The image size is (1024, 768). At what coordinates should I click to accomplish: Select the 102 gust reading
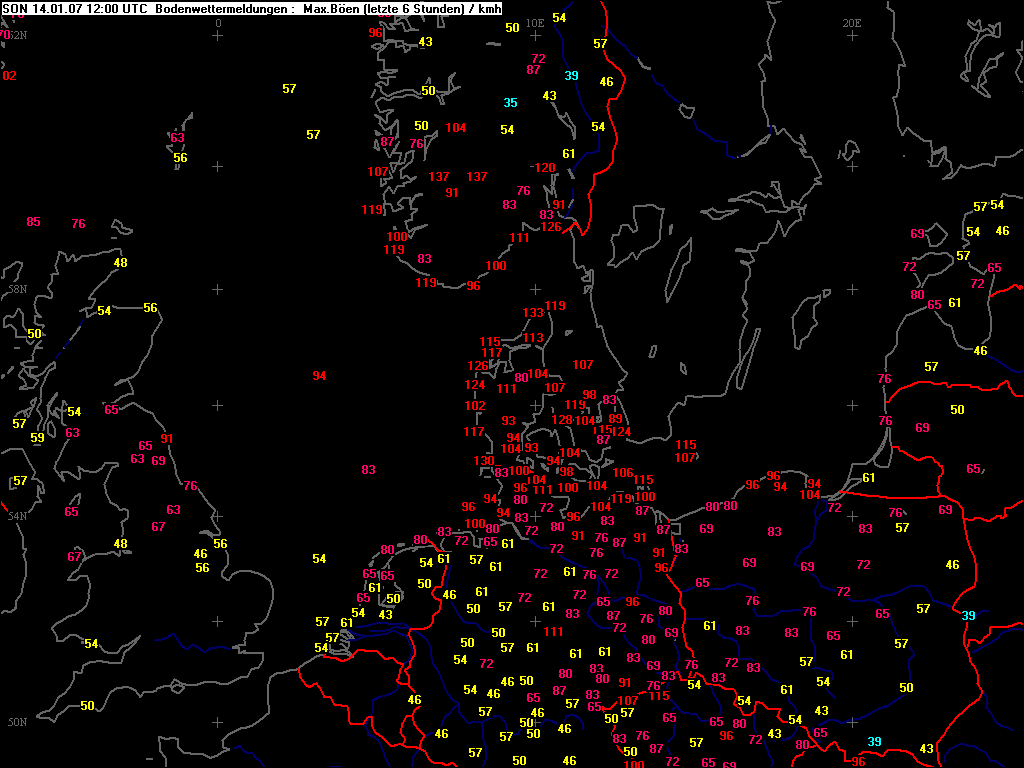(475, 406)
